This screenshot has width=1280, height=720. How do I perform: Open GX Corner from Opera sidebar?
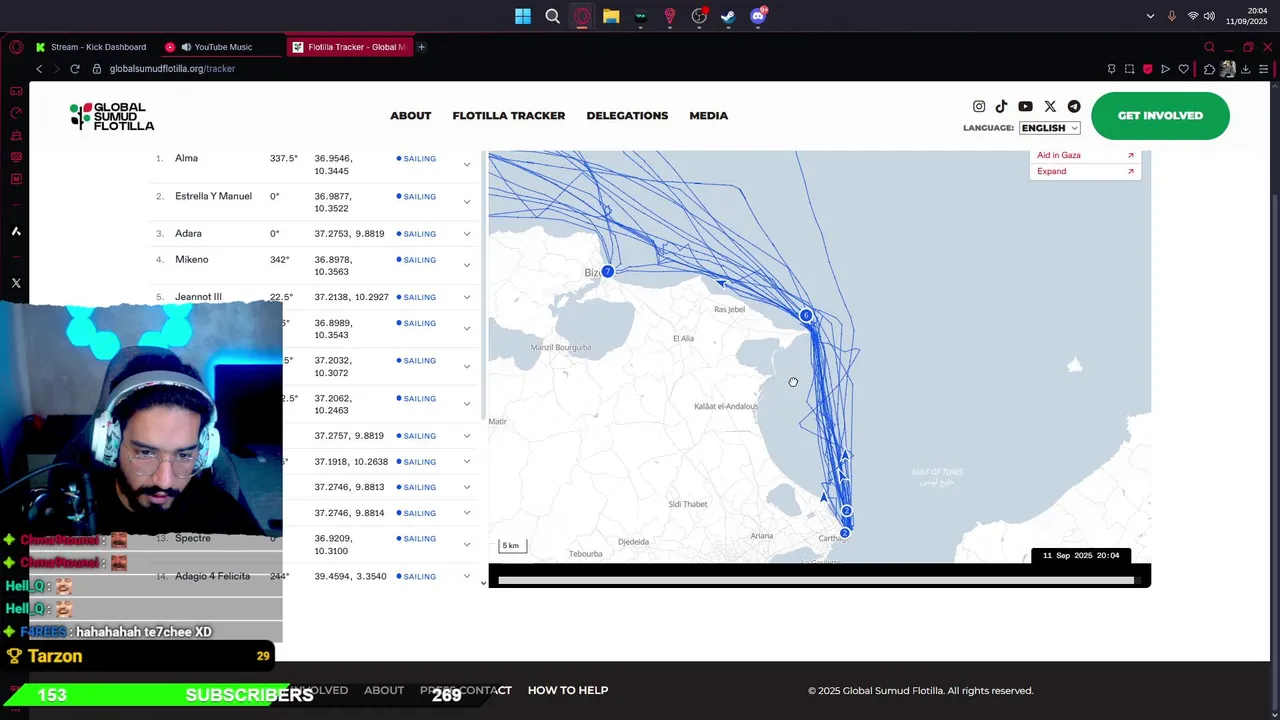16,91
